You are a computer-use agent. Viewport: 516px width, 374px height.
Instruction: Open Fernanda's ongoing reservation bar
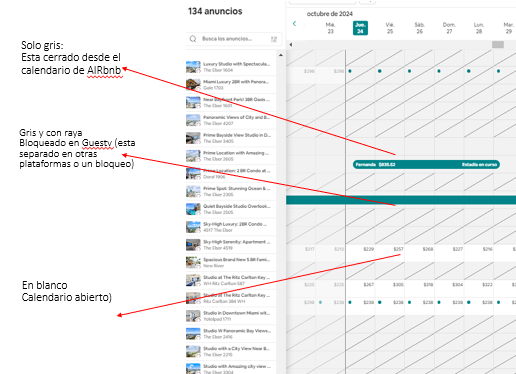coord(426,164)
